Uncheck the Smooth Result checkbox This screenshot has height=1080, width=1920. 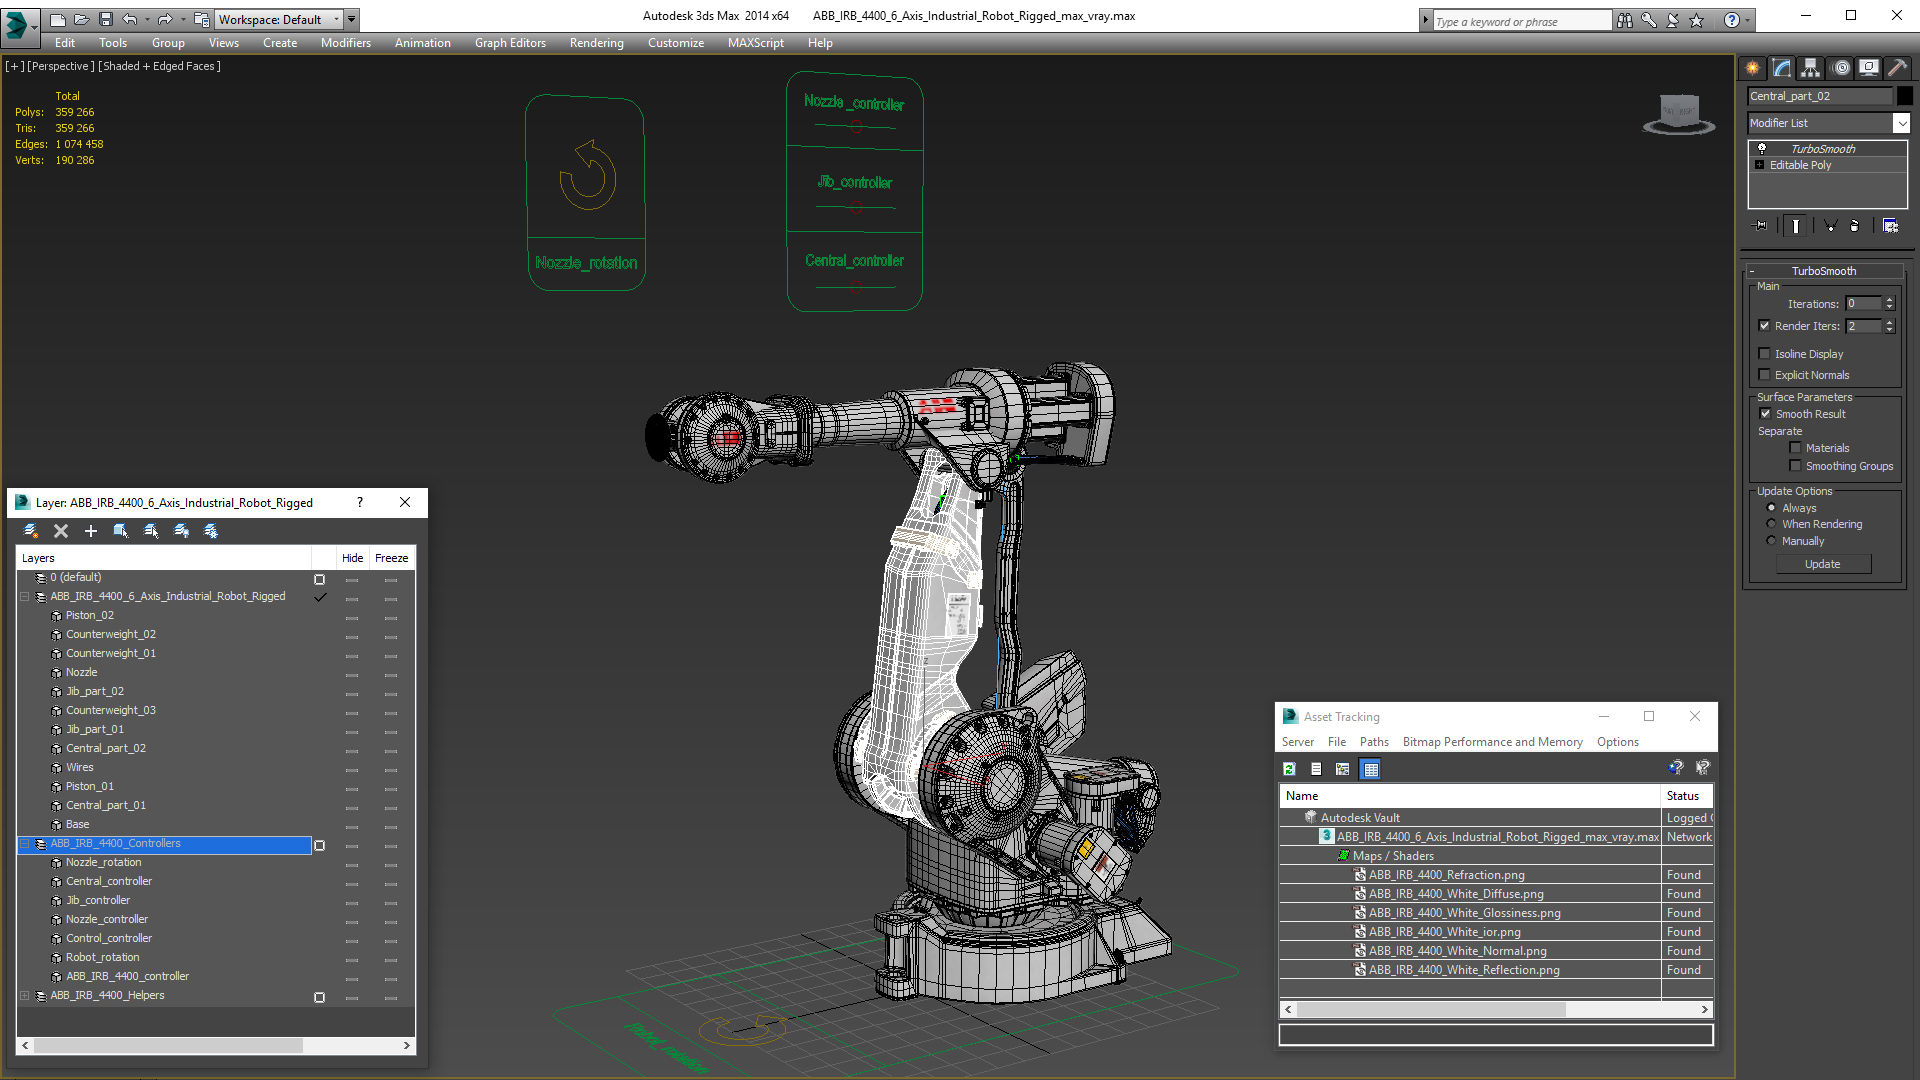[1765, 414]
